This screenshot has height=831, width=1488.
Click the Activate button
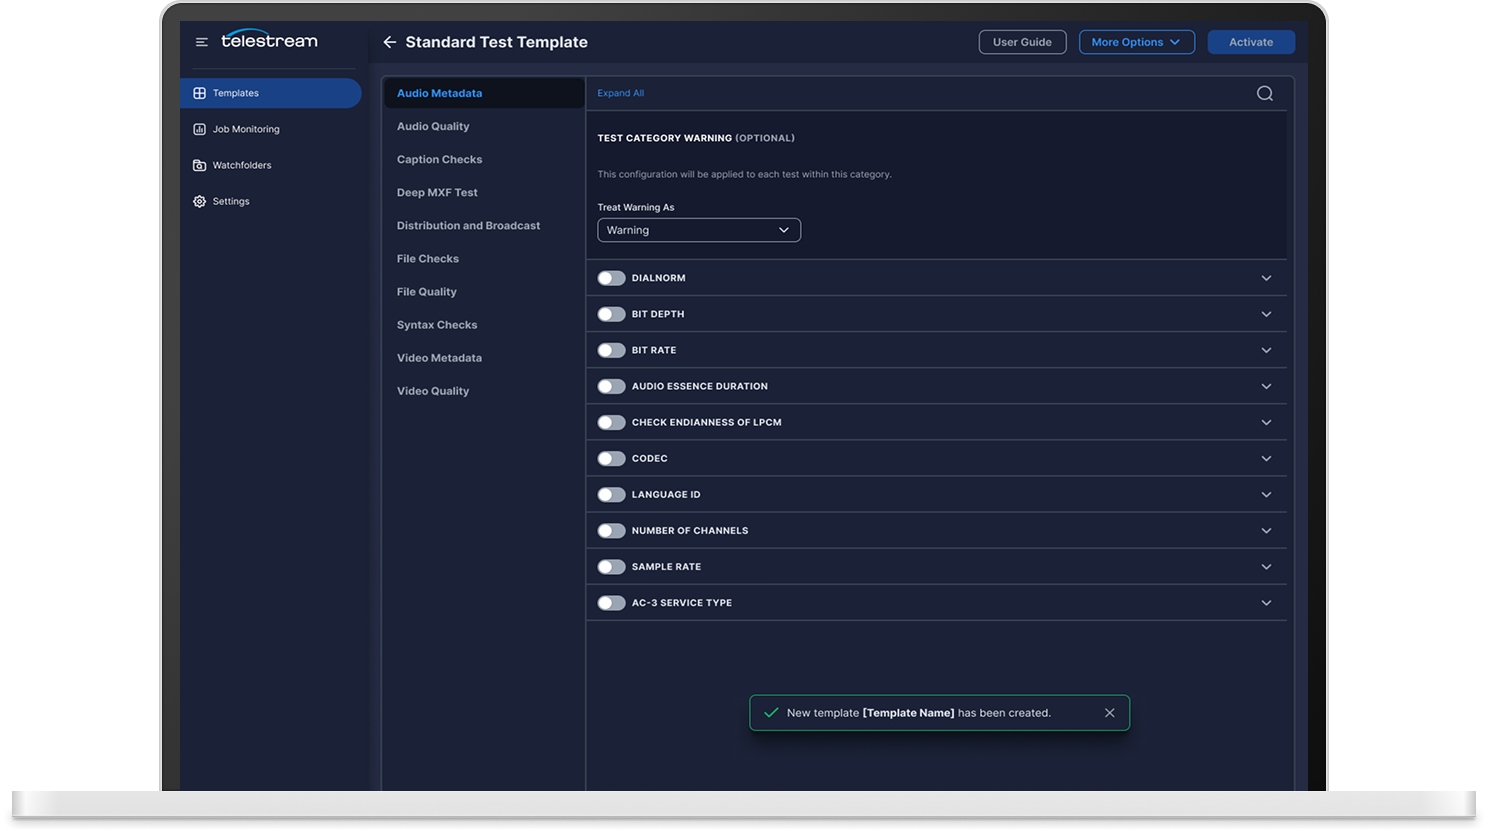[x=1251, y=42]
